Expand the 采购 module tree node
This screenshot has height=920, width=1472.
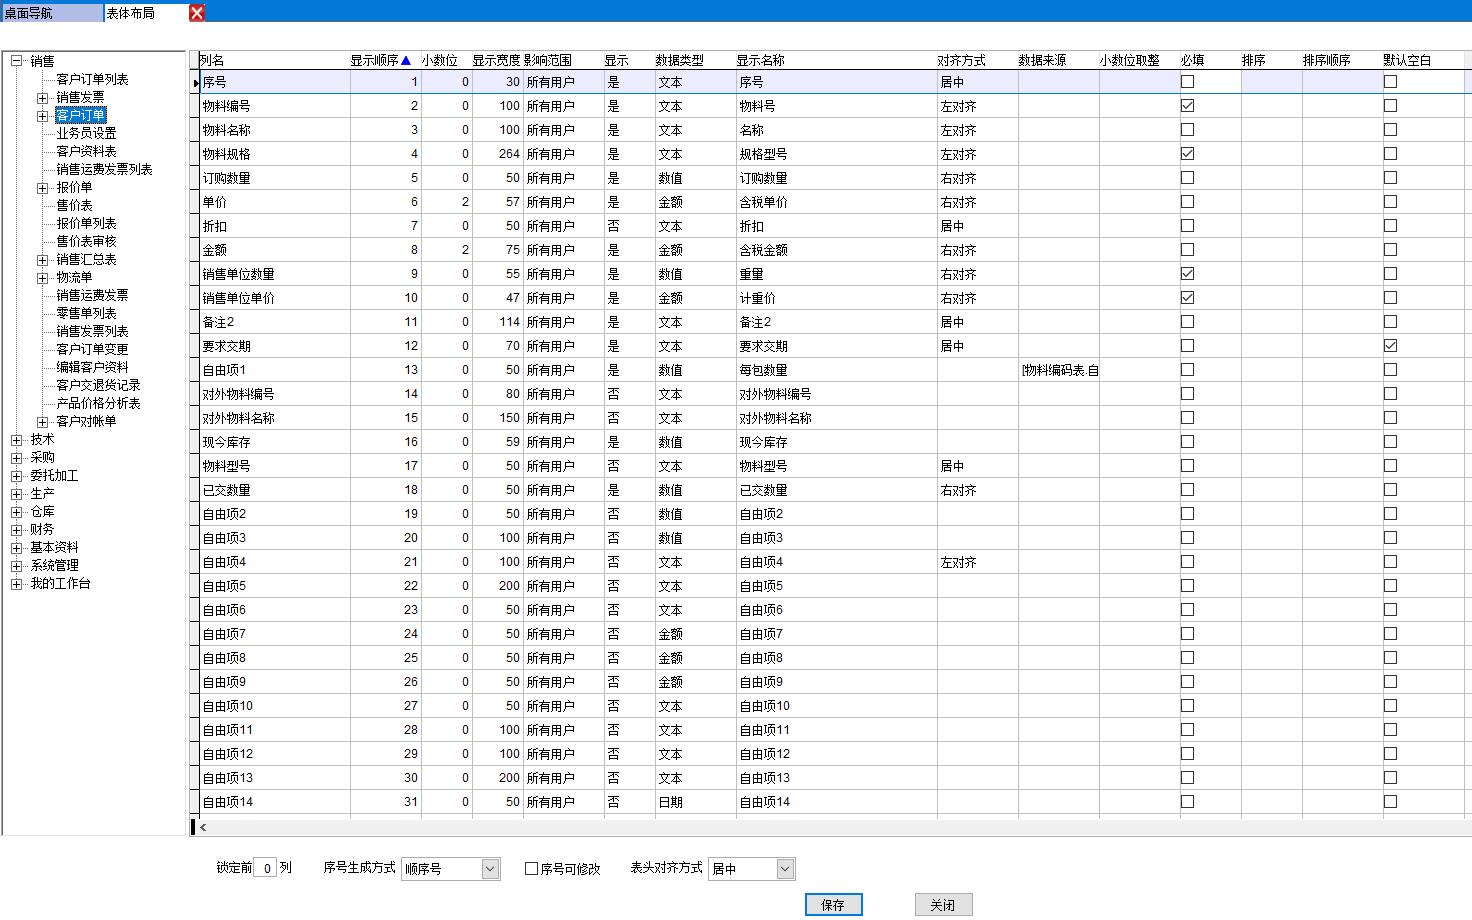pyautogui.click(x=17, y=458)
